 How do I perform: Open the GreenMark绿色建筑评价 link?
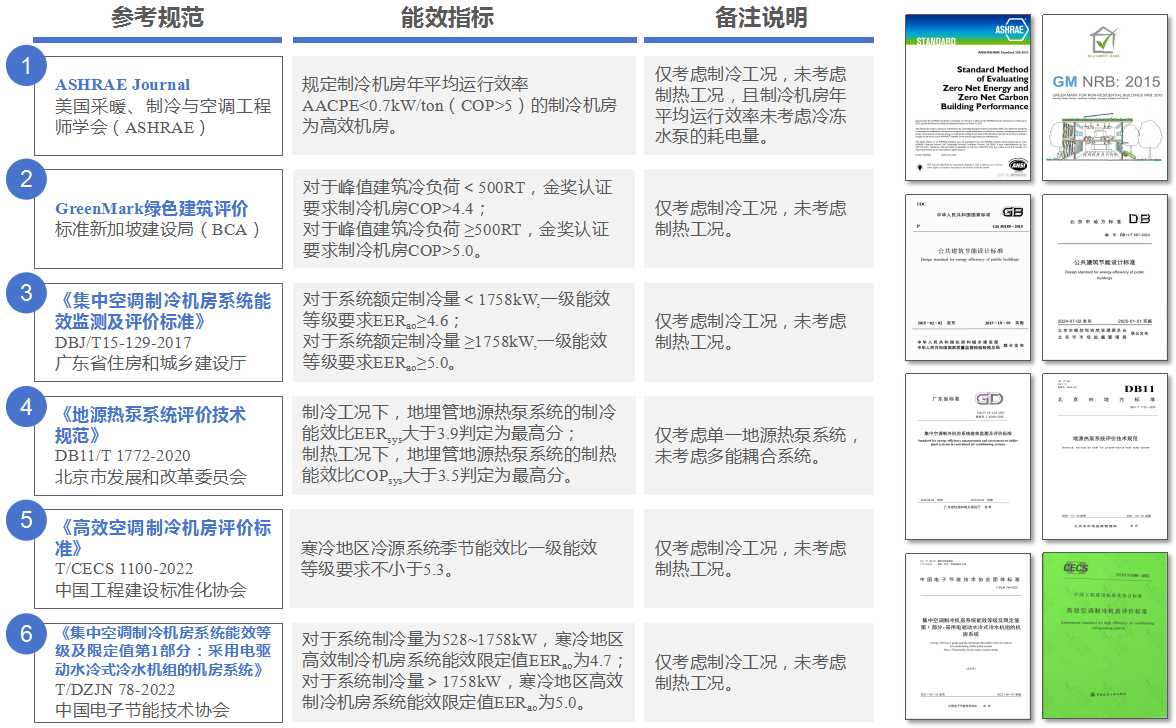tap(151, 209)
